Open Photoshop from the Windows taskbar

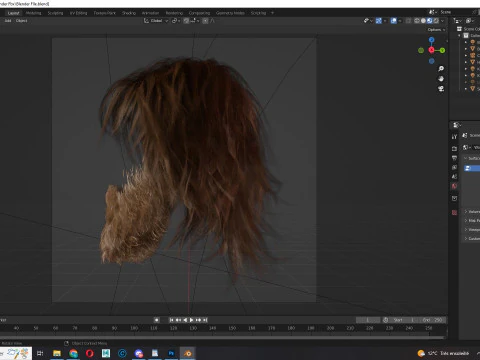click(171, 353)
